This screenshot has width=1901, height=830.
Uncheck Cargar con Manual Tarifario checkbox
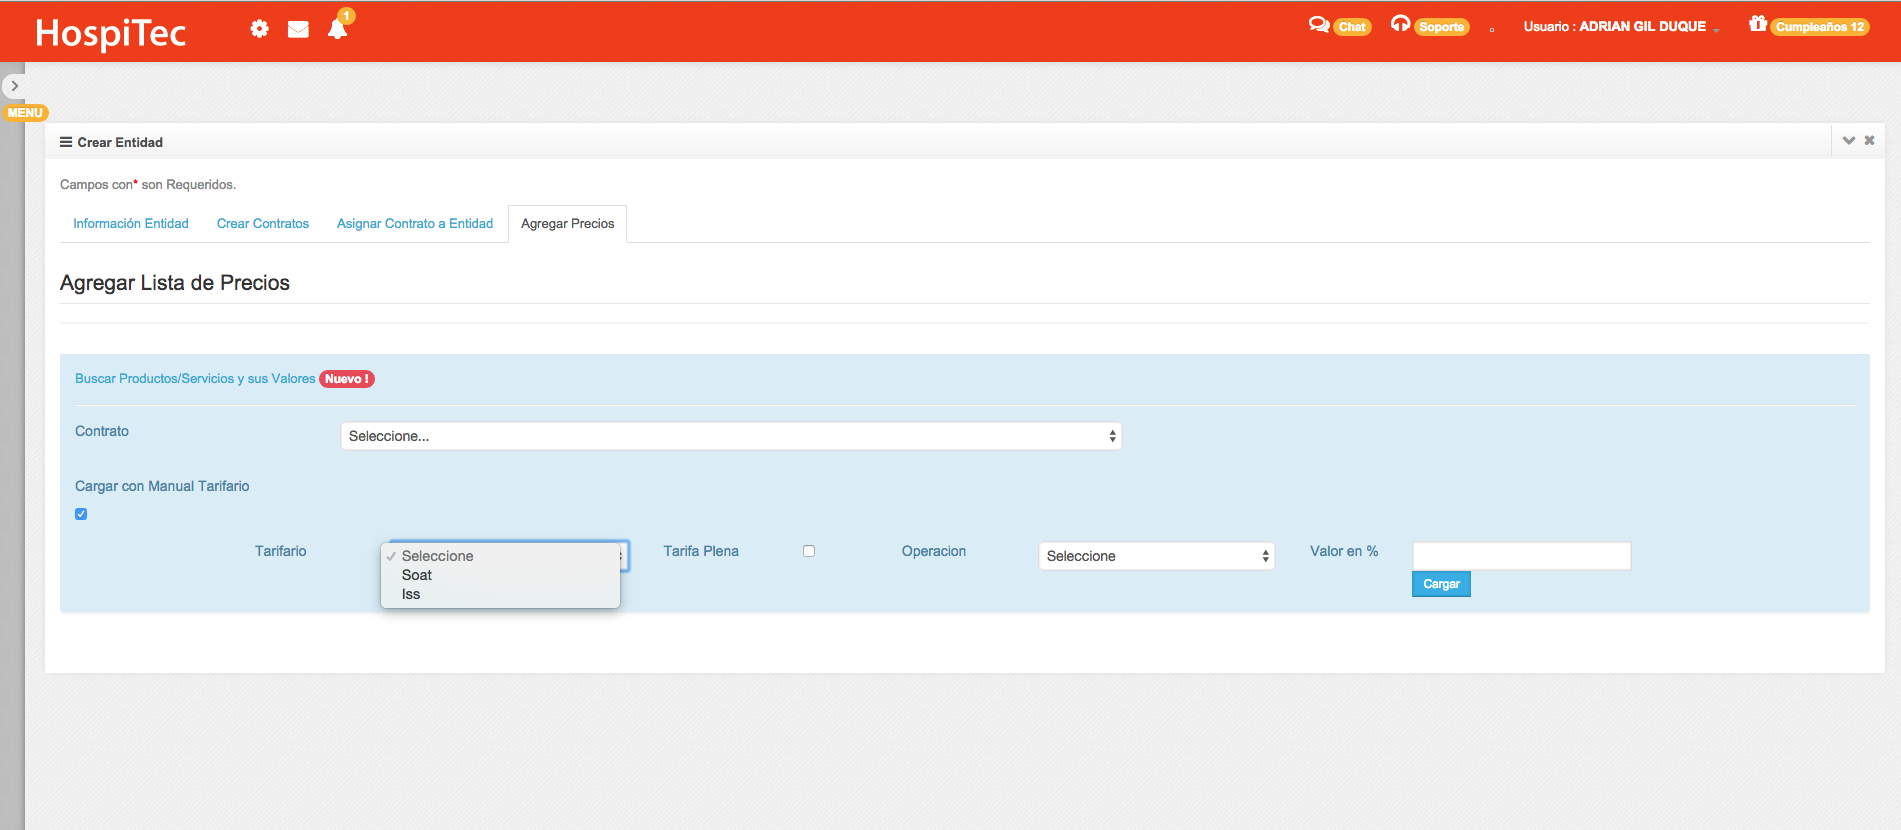coord(81,514)
